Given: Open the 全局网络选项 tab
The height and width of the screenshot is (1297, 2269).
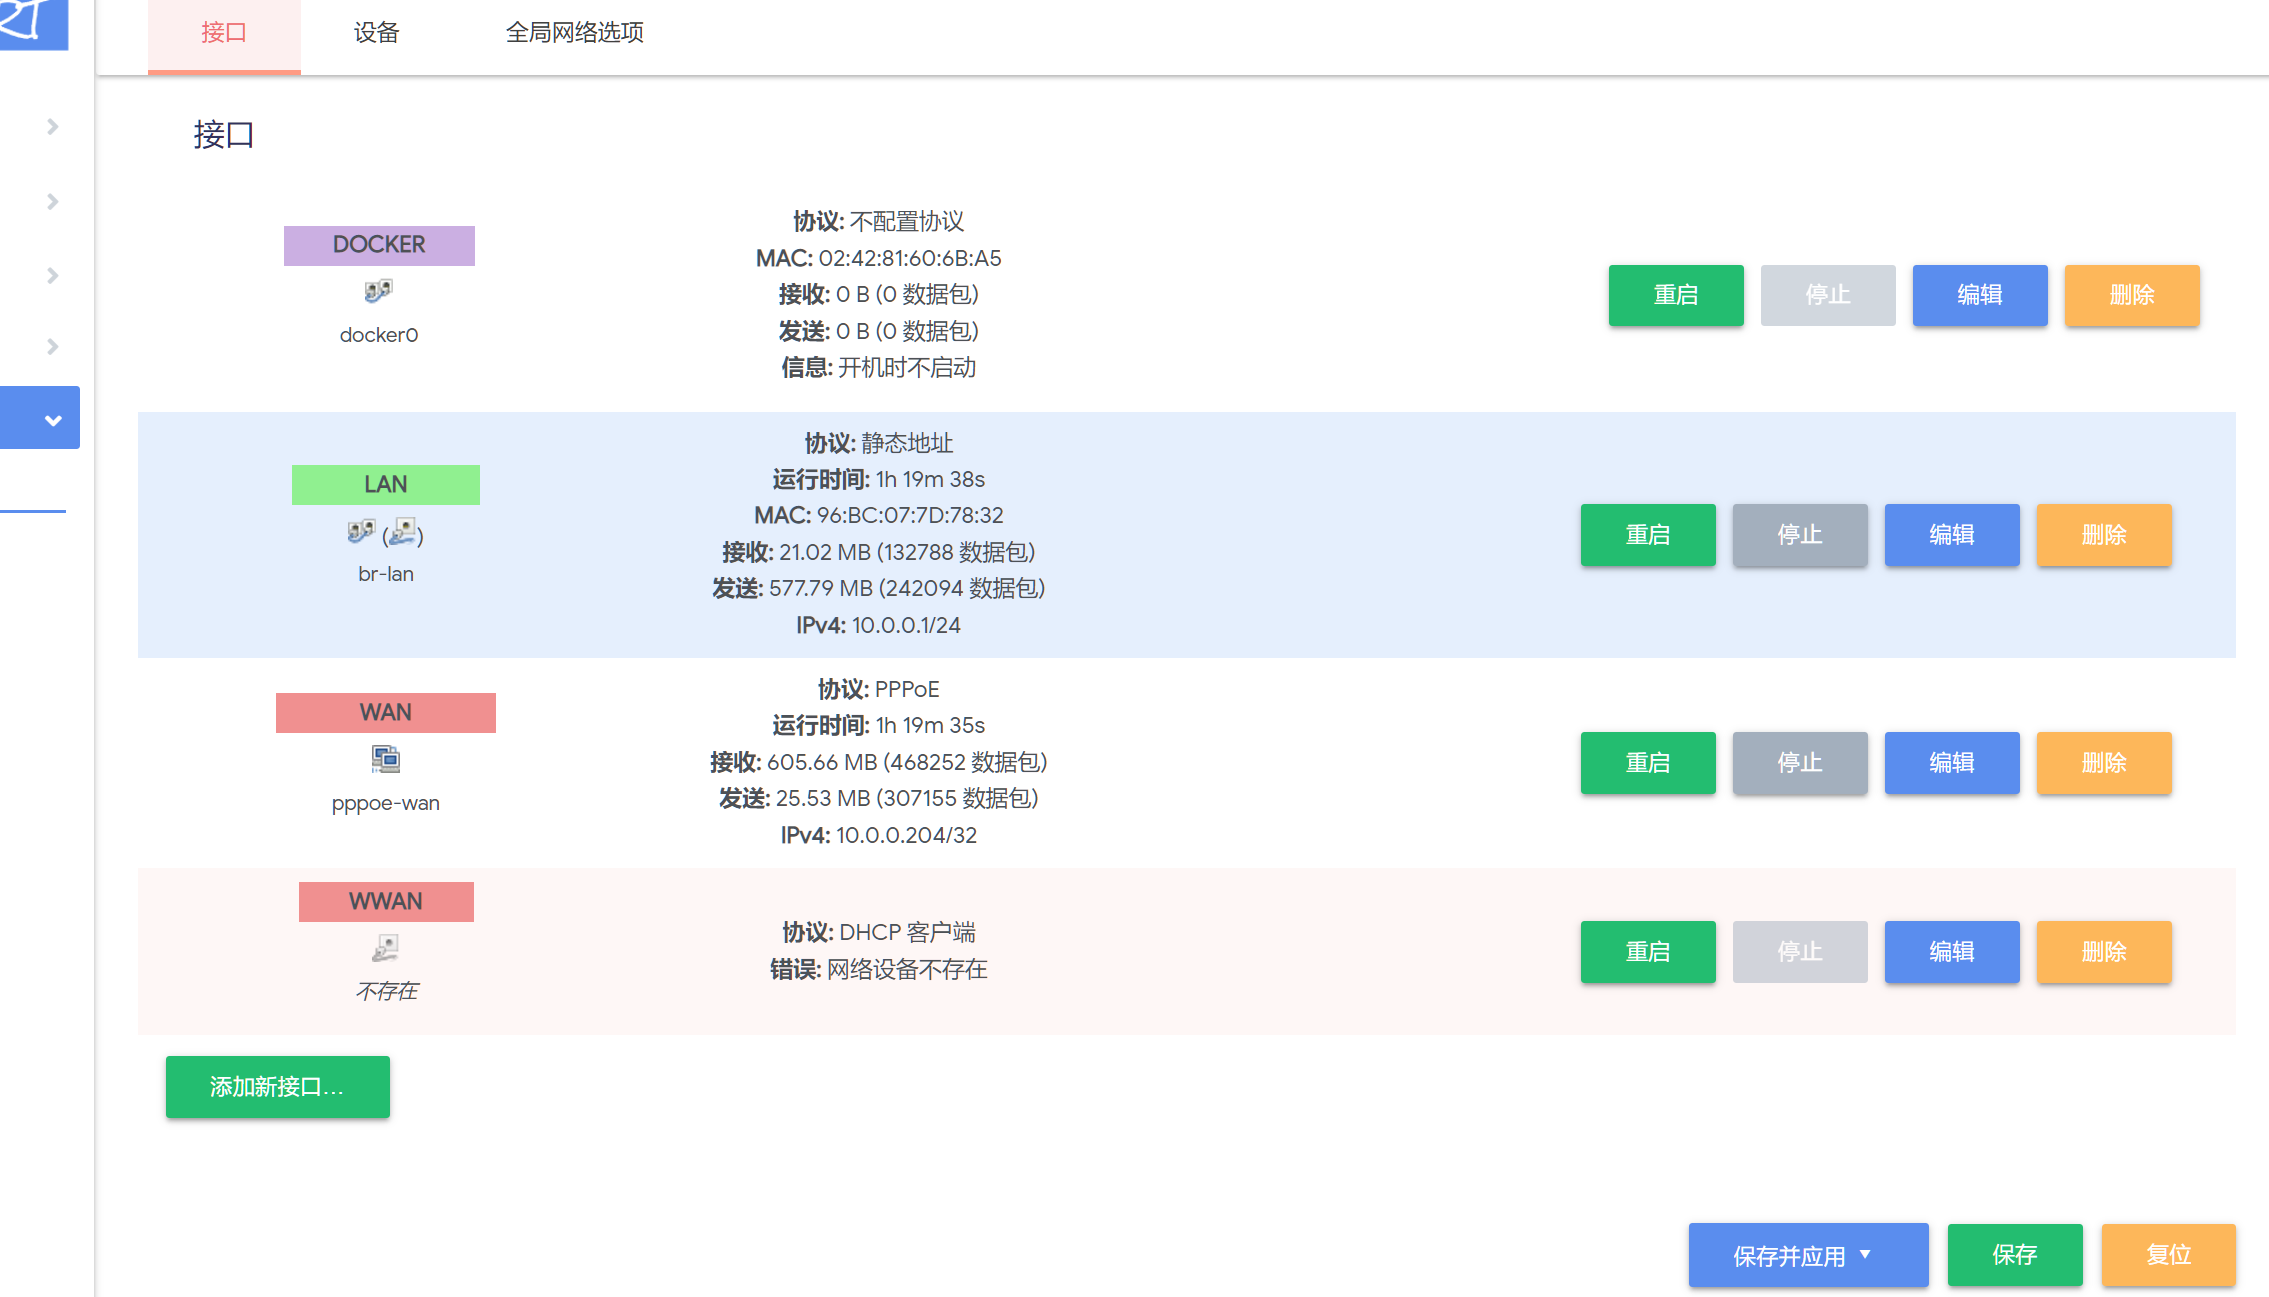Looking at the screenshot, I should coord(574,33).
